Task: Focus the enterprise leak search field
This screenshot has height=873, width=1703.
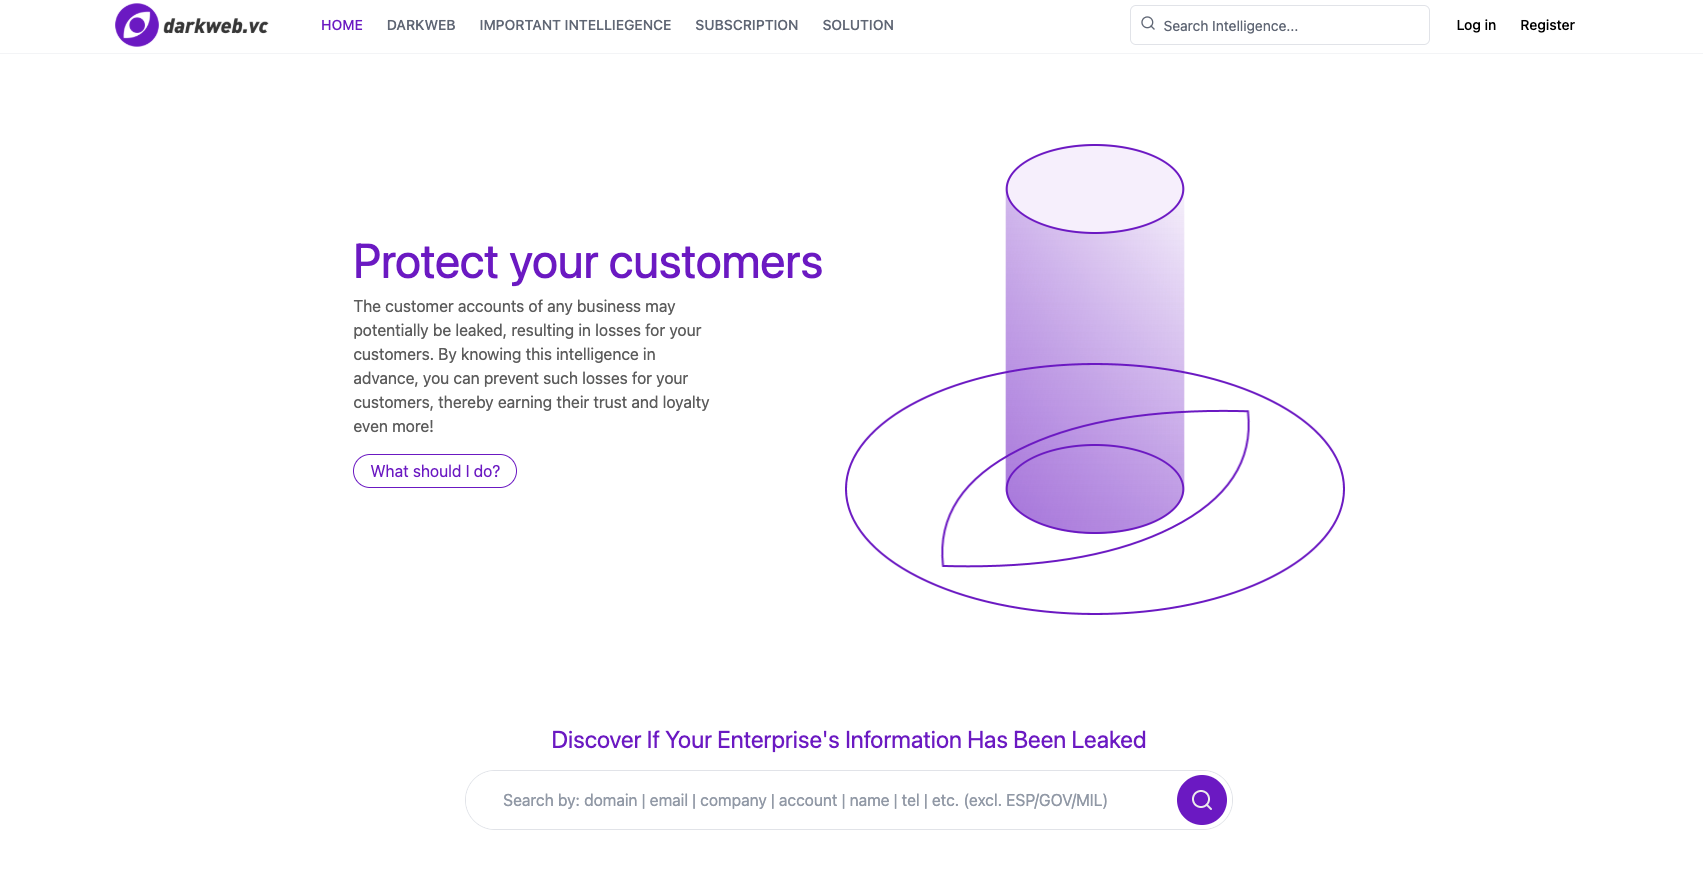Action: coord(820,800)
